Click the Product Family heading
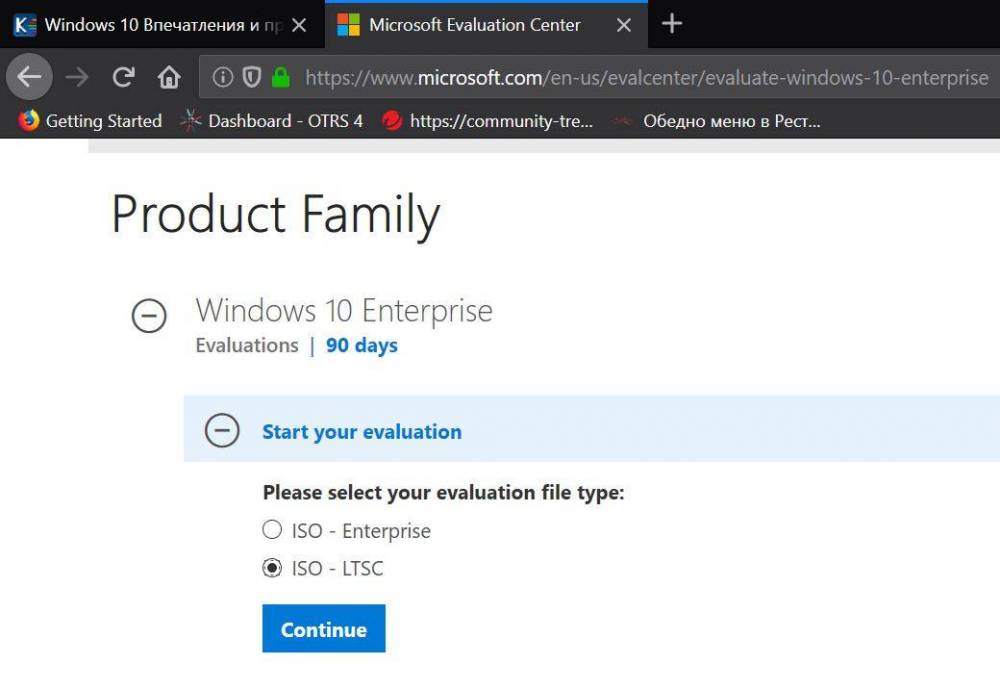This screenshot has width=1000, height=690. [x=276, y=215]
